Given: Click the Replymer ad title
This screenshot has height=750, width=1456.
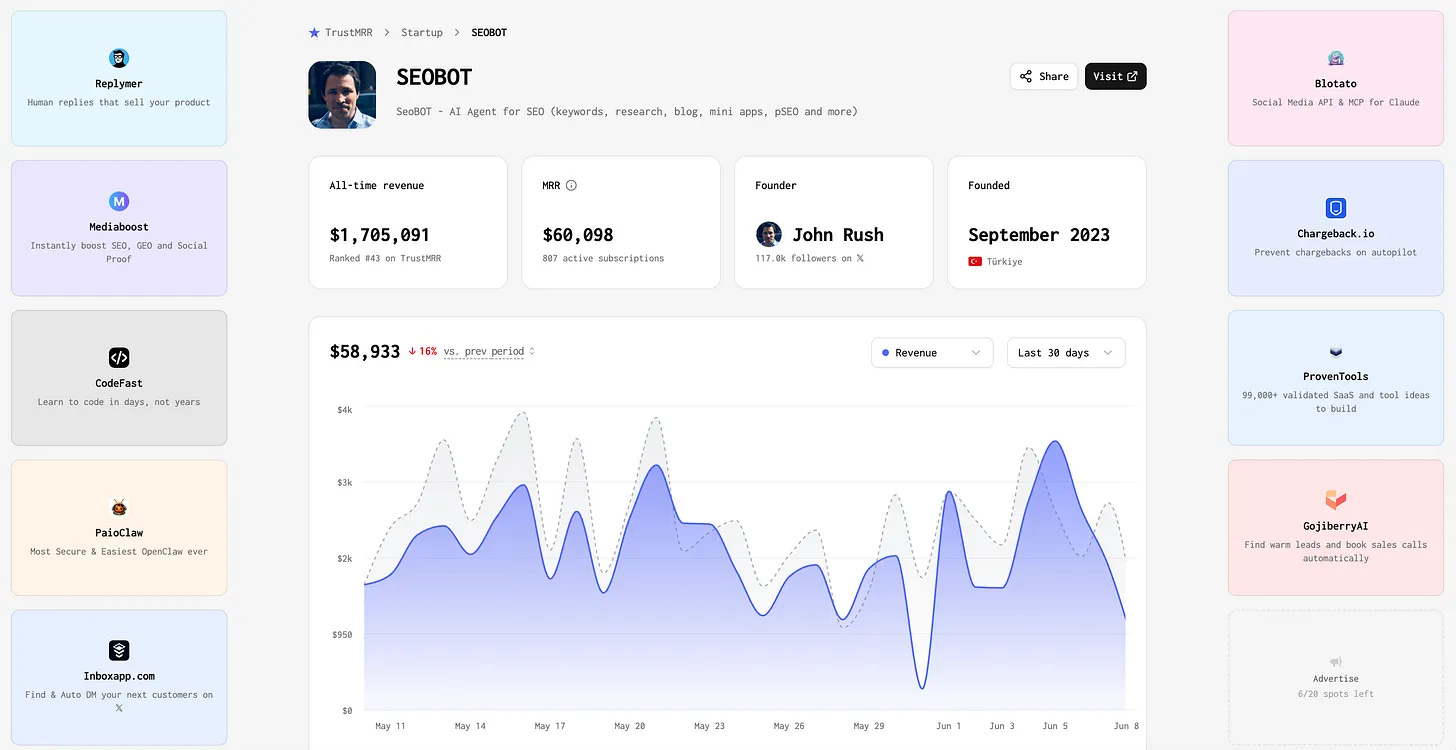Looking at the screenshot, I should [x=119, y=84].
